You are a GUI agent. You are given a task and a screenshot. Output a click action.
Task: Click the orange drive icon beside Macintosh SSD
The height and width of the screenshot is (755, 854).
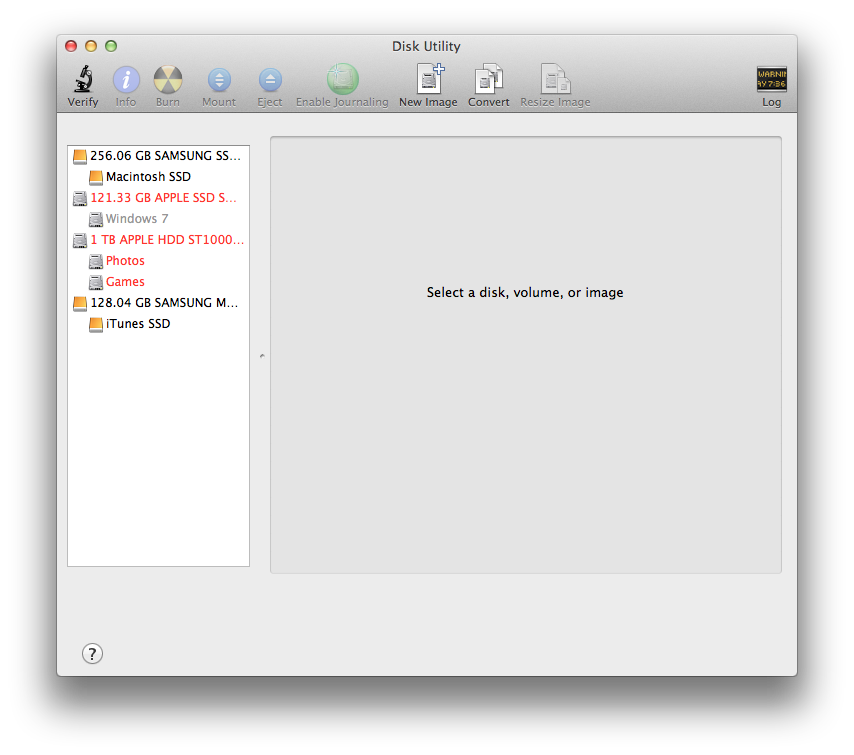[96, 177]
